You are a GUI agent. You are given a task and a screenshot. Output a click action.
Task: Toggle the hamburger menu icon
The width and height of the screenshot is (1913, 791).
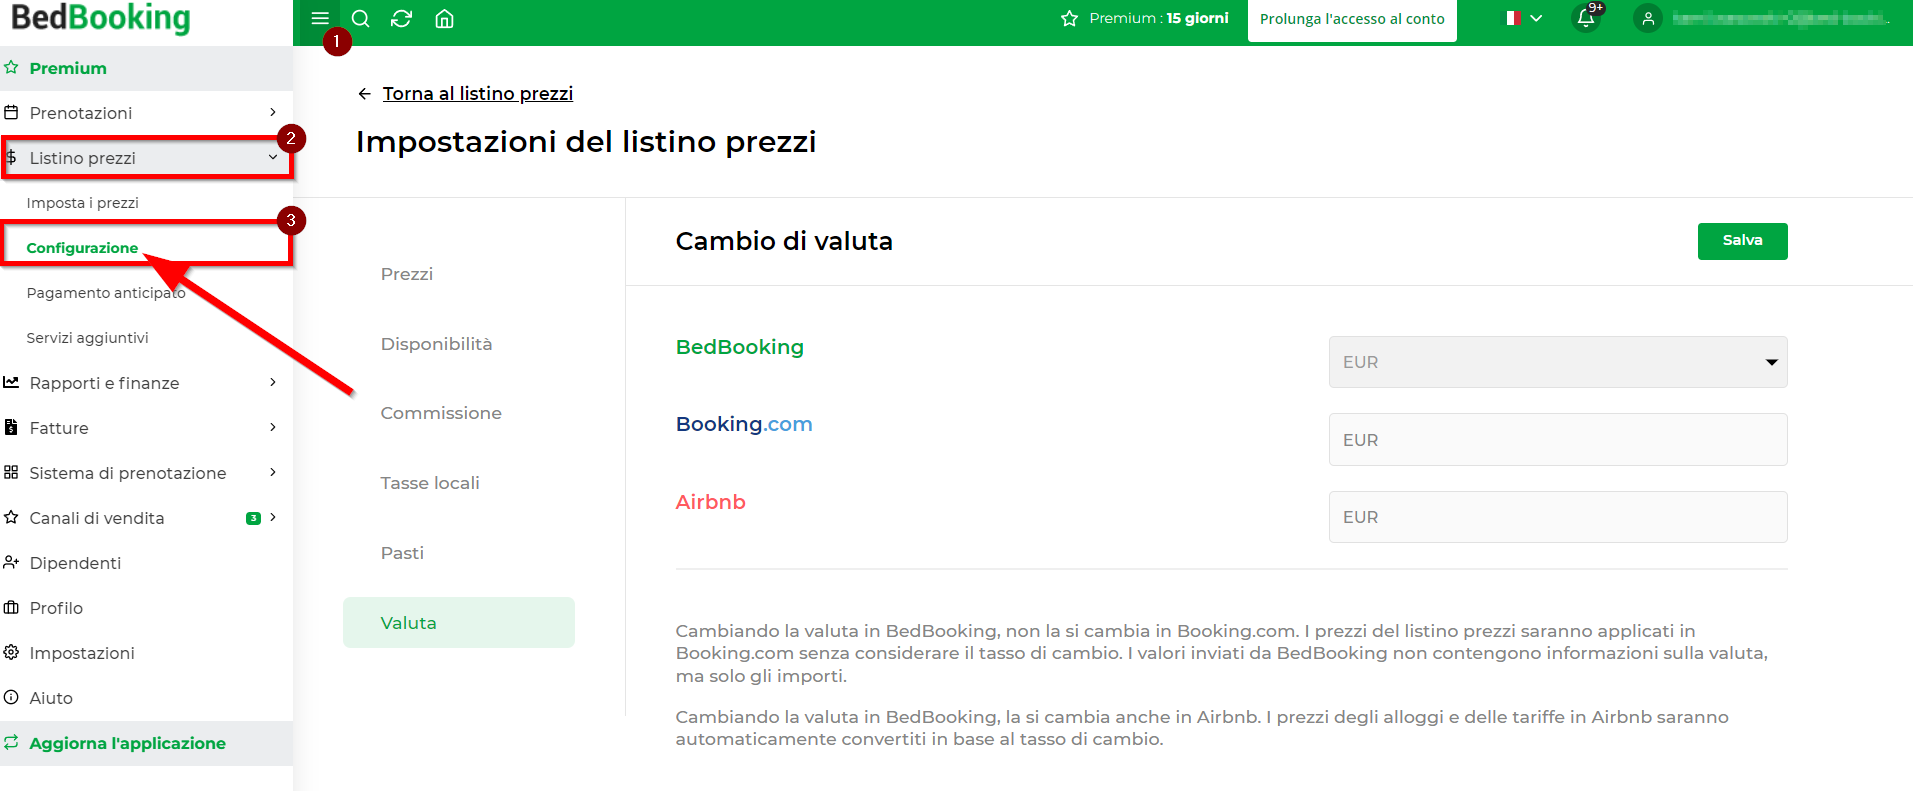(x=320, y=19)
